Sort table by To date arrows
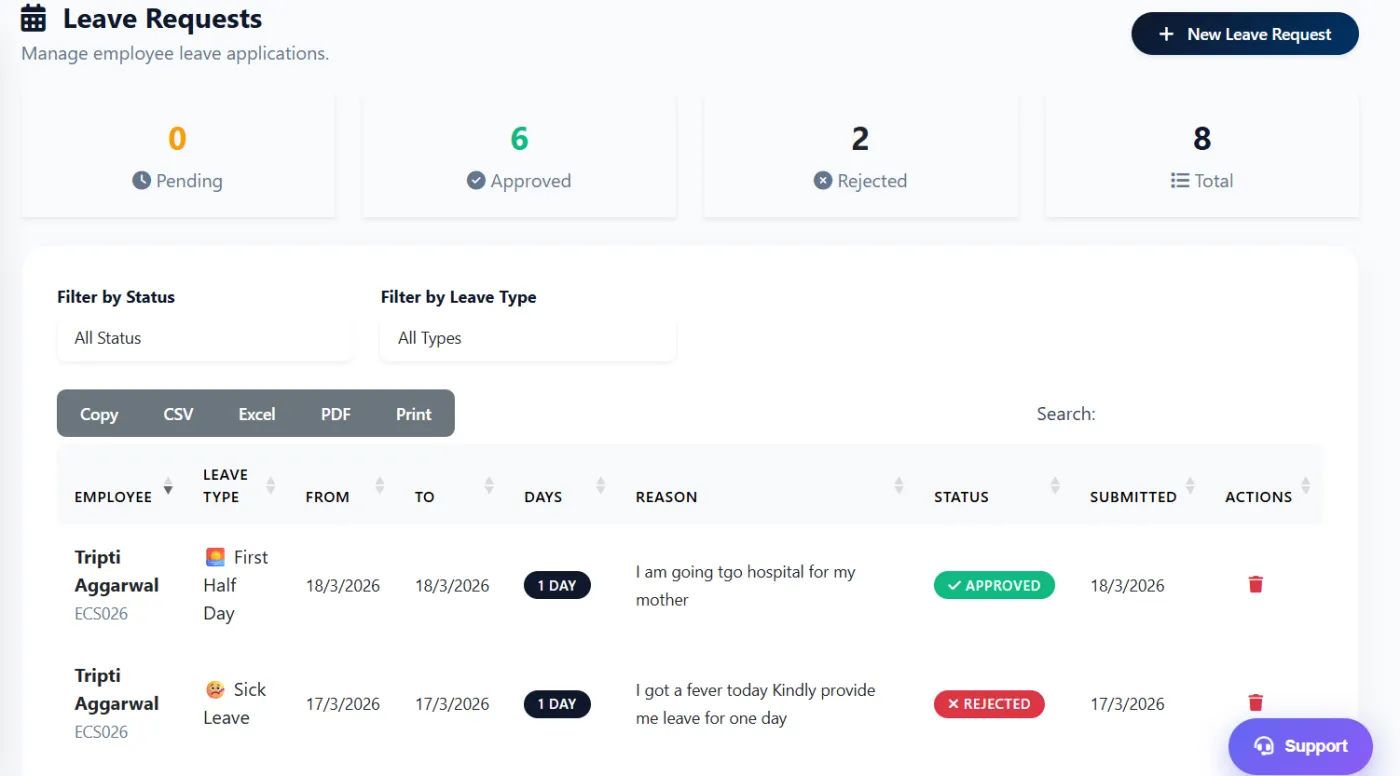The width and height of the screenshot is (1400, 776). point(488,485)
